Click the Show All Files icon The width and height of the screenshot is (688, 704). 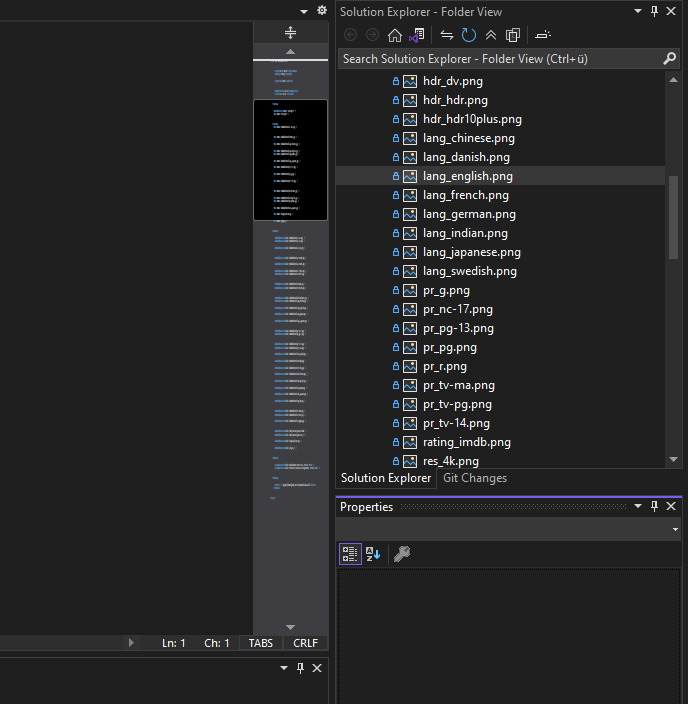coord(513,35)
